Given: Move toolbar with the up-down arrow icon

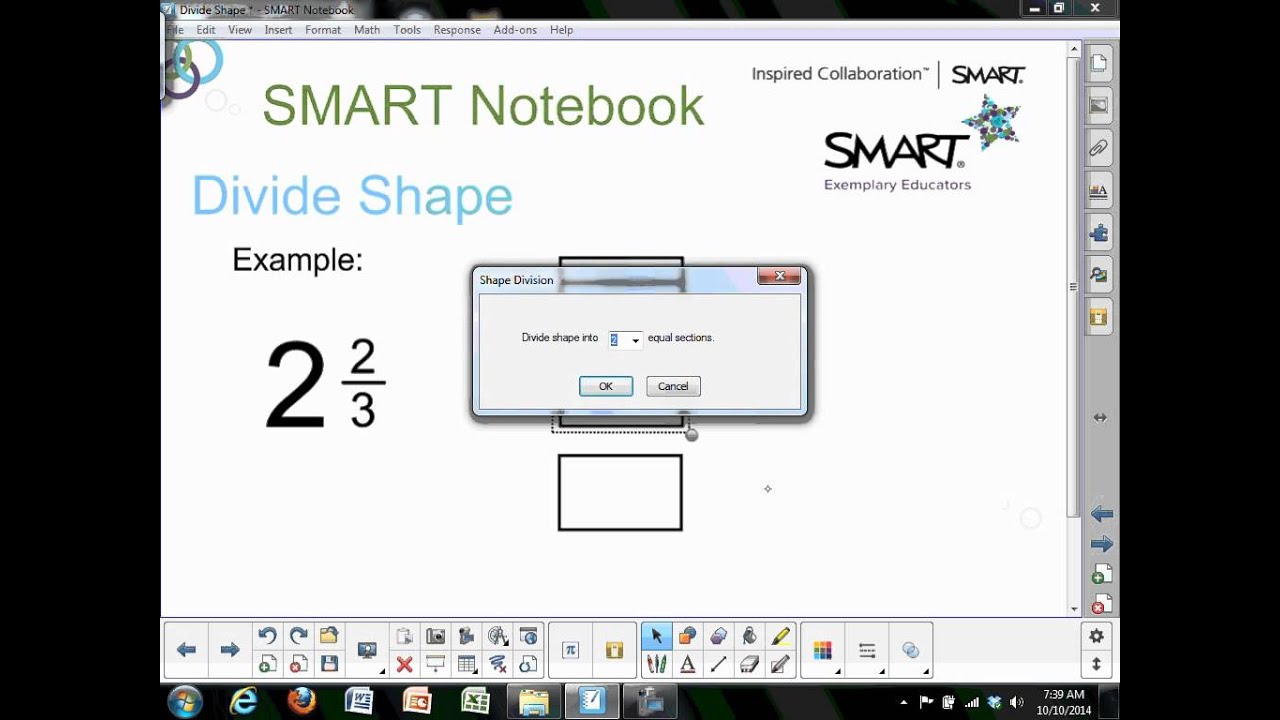Looking at the screenshot, I should [x=1097, y=664].
